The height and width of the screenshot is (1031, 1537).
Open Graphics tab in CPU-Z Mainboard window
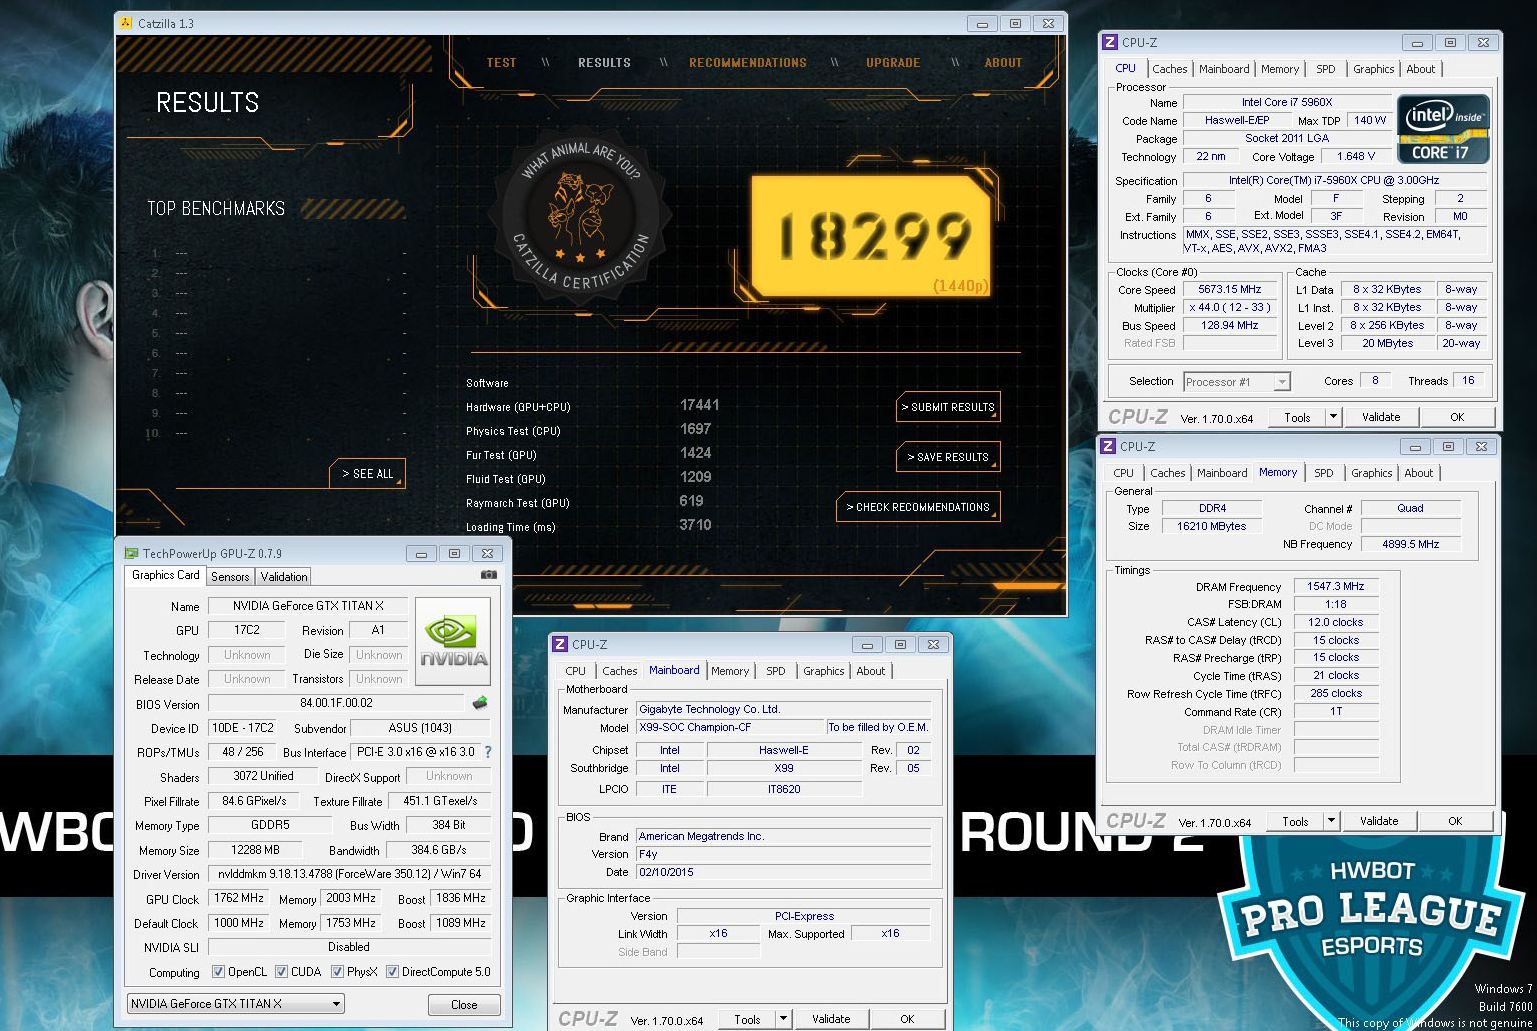[x=823, y=671]
